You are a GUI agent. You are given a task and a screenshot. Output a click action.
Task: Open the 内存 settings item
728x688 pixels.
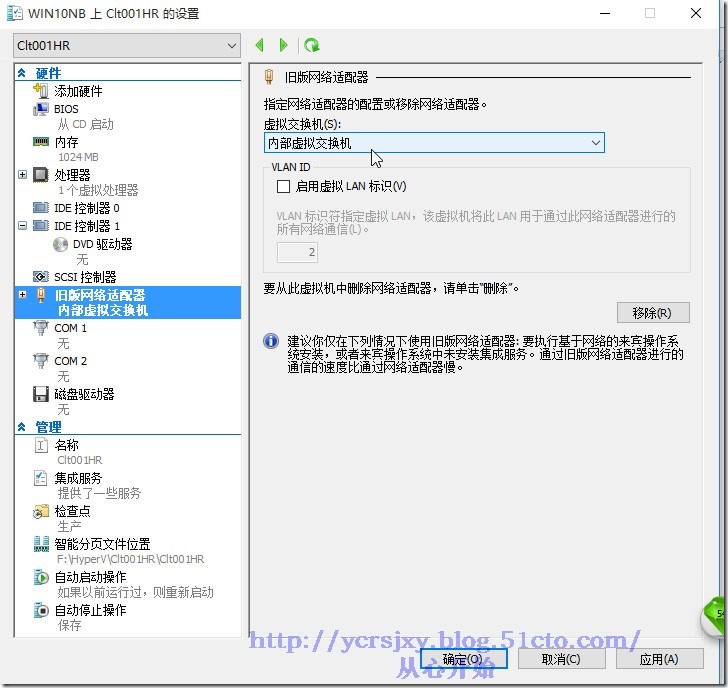[x=66, y=142]
